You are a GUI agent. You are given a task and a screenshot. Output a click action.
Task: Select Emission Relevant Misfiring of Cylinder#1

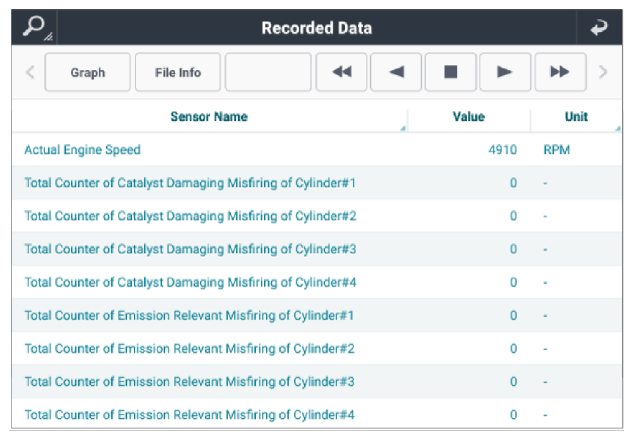pos(317,315)
